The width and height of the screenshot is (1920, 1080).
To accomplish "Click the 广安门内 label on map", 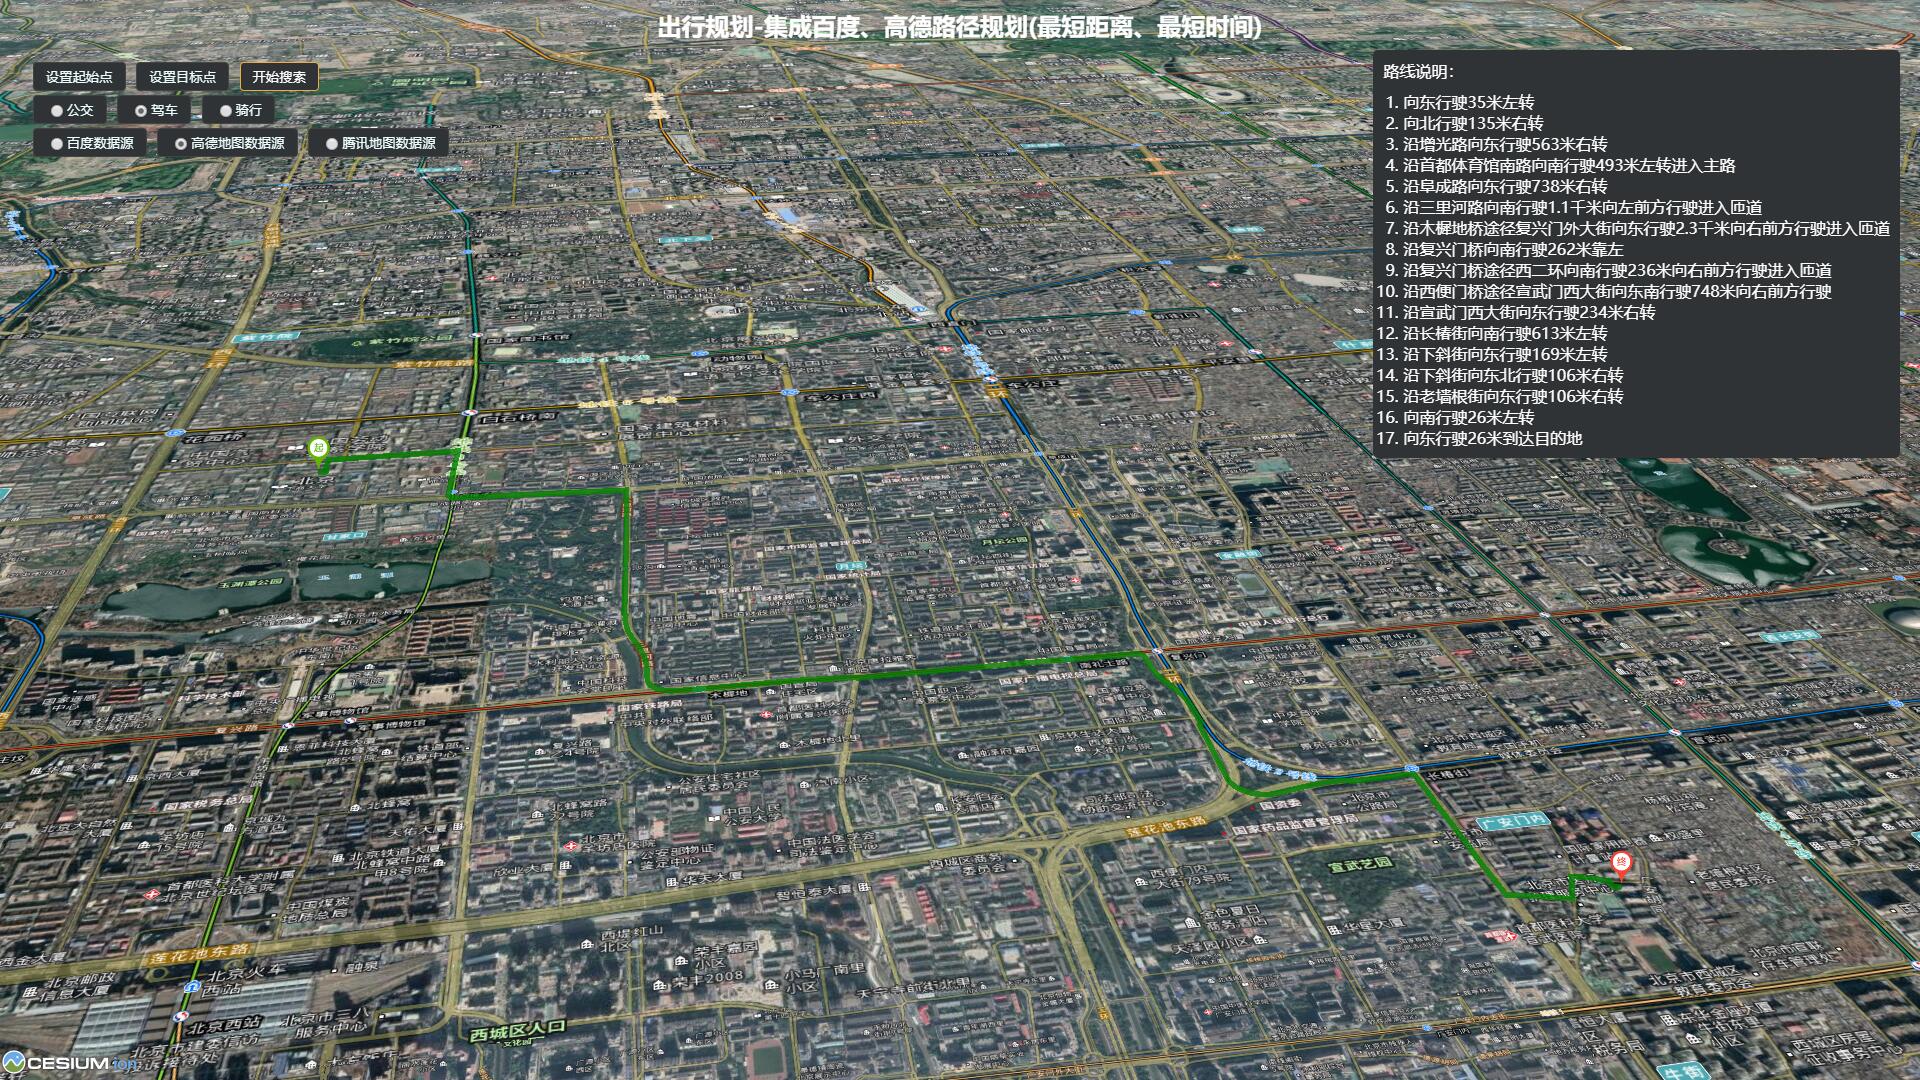I will [x=1513, y=821].
